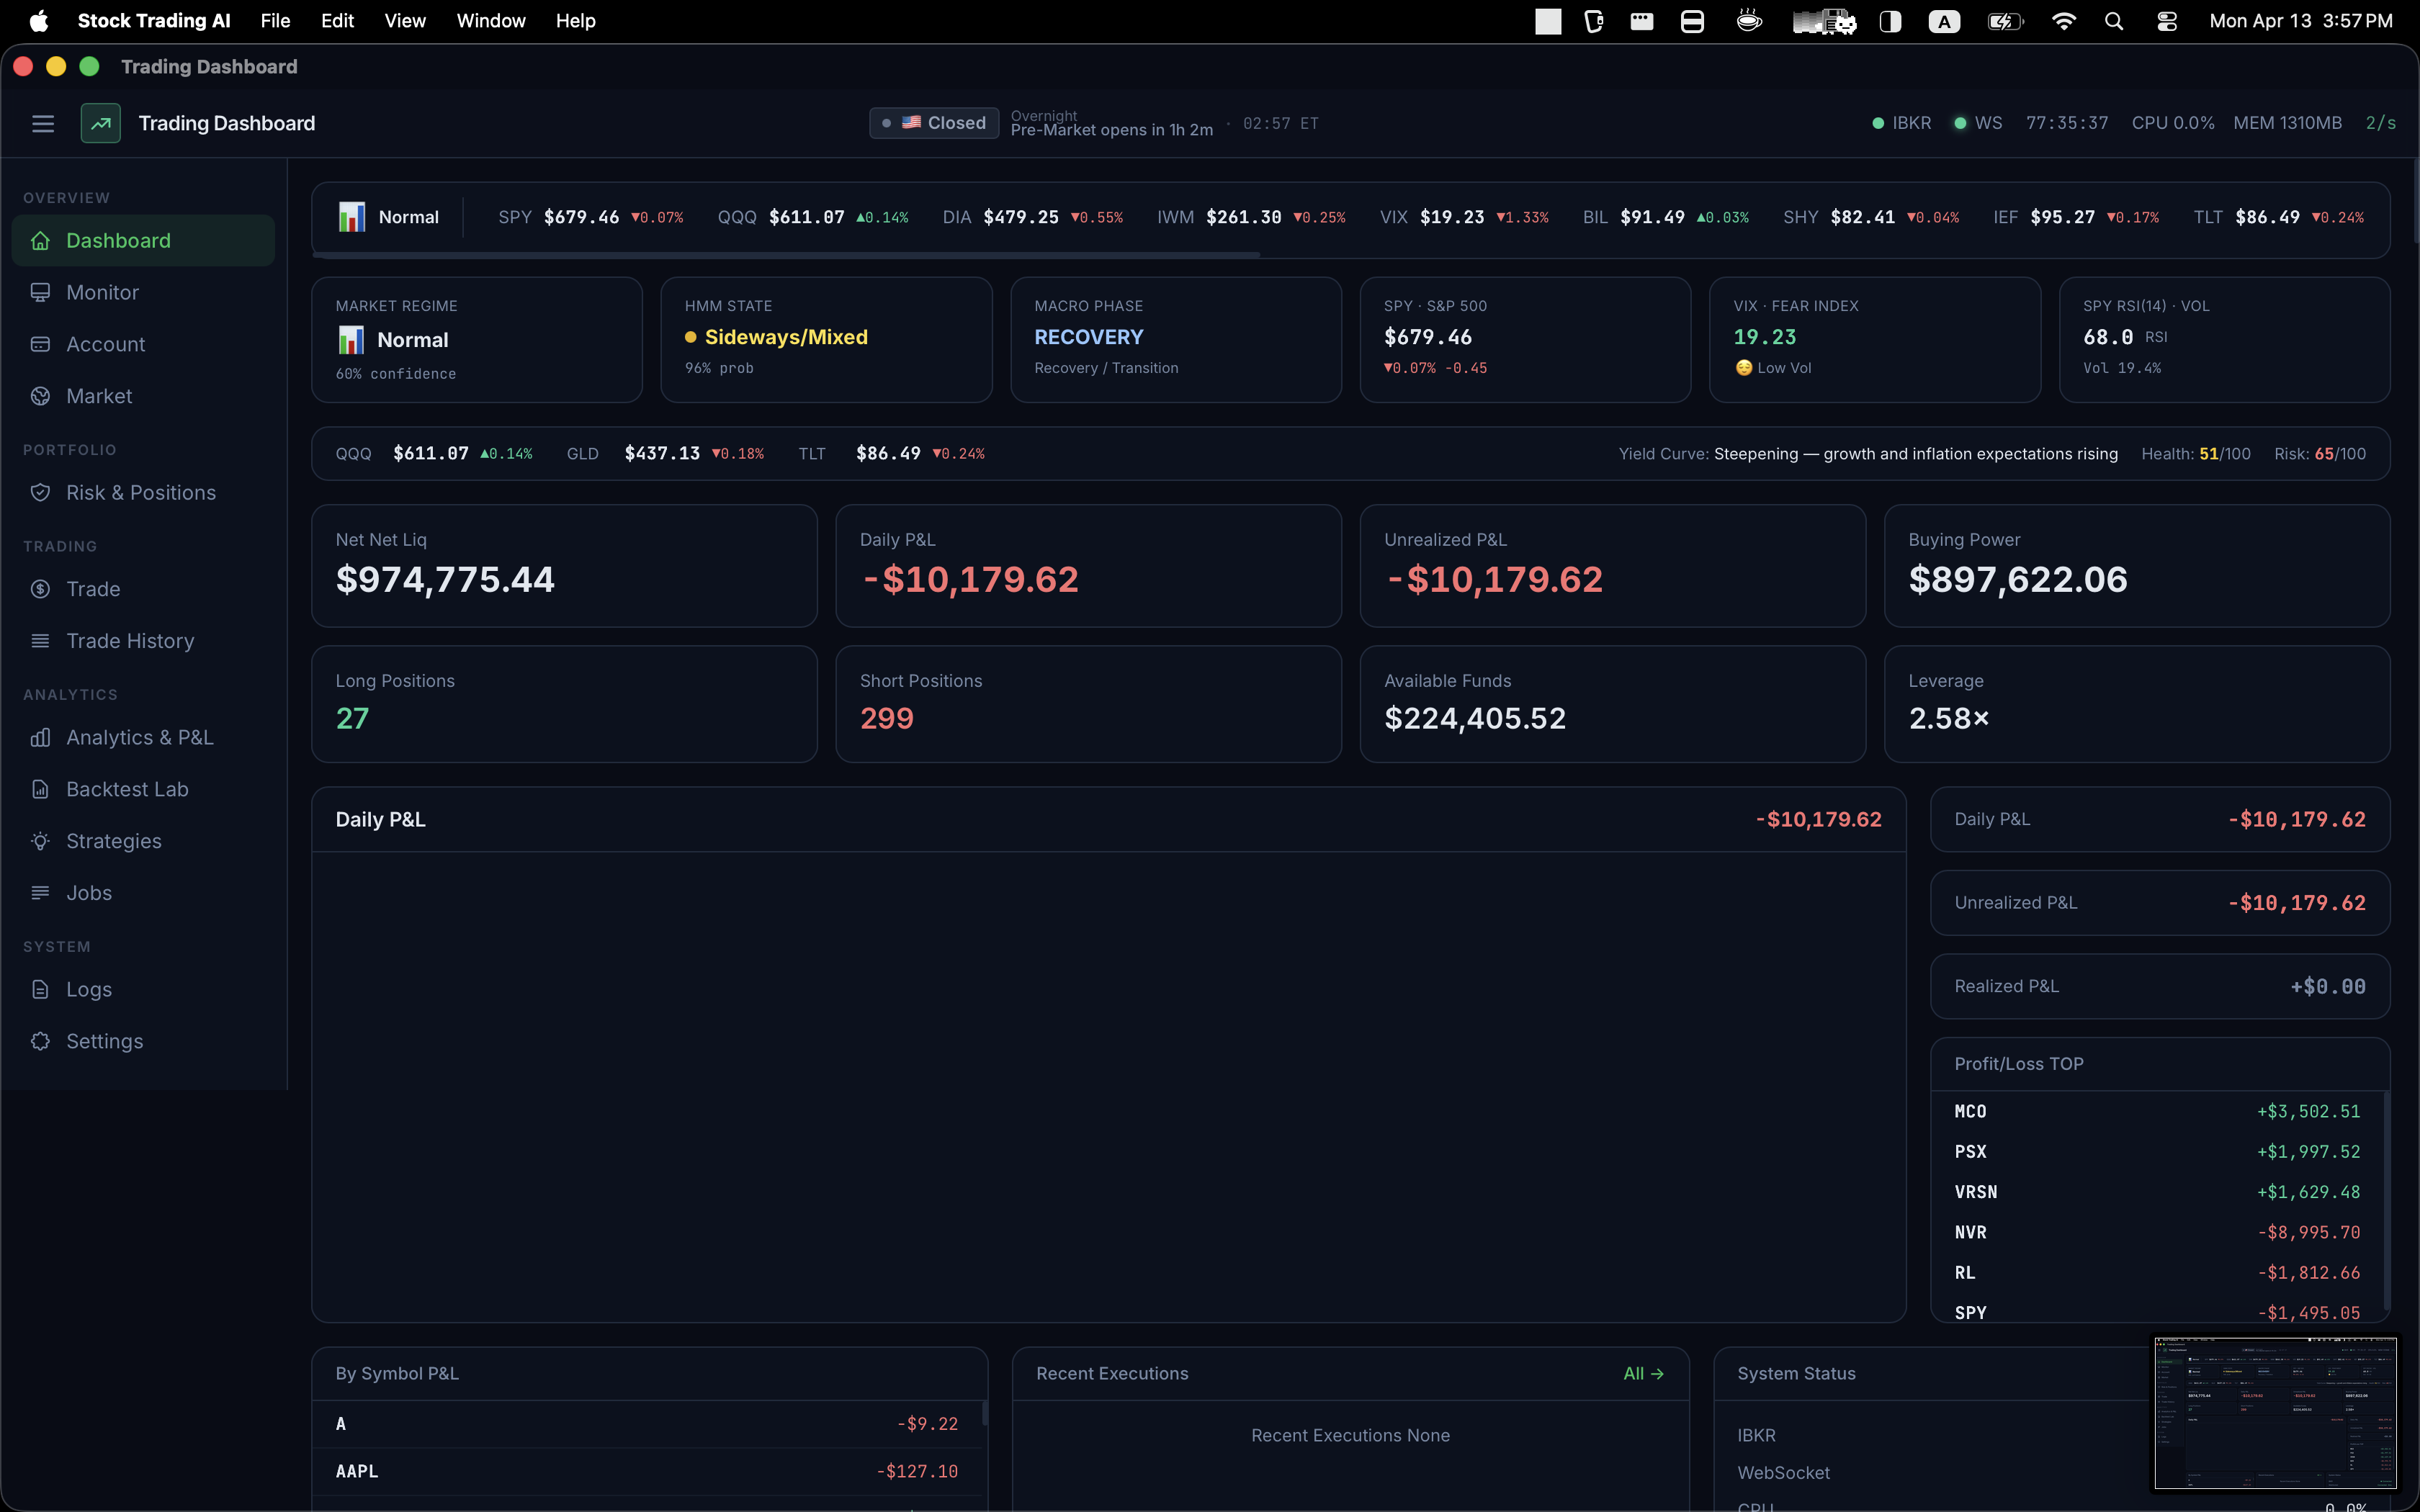This screenshot has width=2420, height=1512.
Task: Click the dashboard minimap thumbnail
Action: coord(2274,1412)
